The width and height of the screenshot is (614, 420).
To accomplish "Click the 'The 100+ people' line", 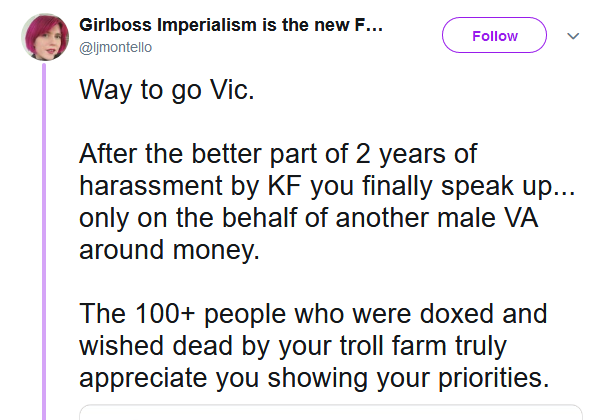I will 313,314.
